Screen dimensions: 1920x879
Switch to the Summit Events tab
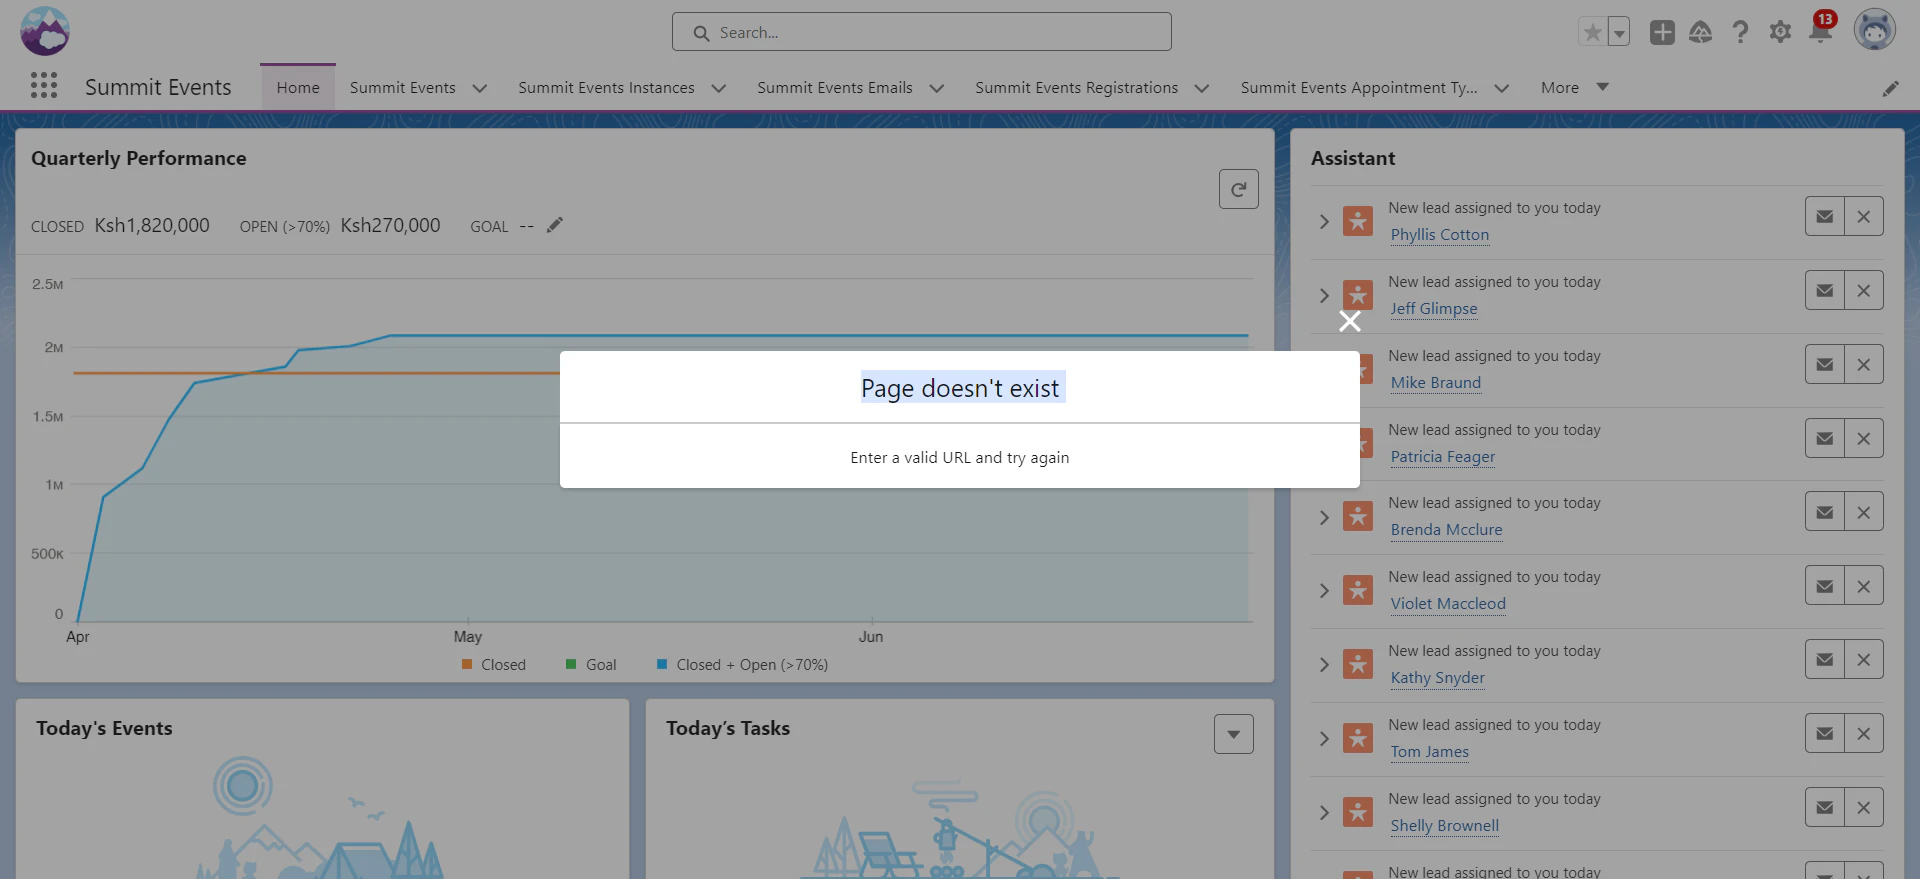click(x=403, y=88)
